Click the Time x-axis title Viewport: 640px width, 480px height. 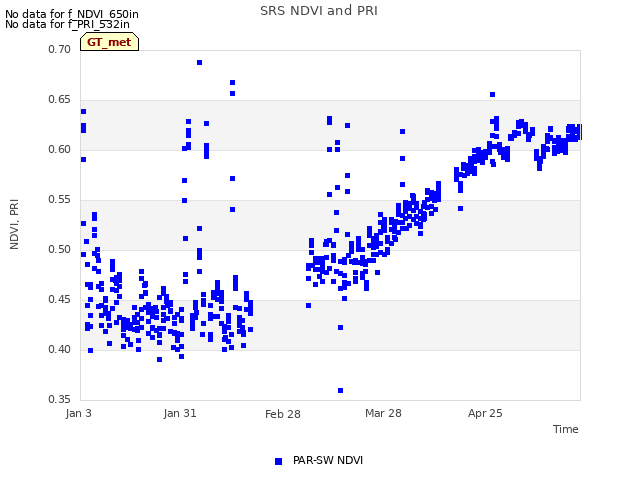coord(566,429)
